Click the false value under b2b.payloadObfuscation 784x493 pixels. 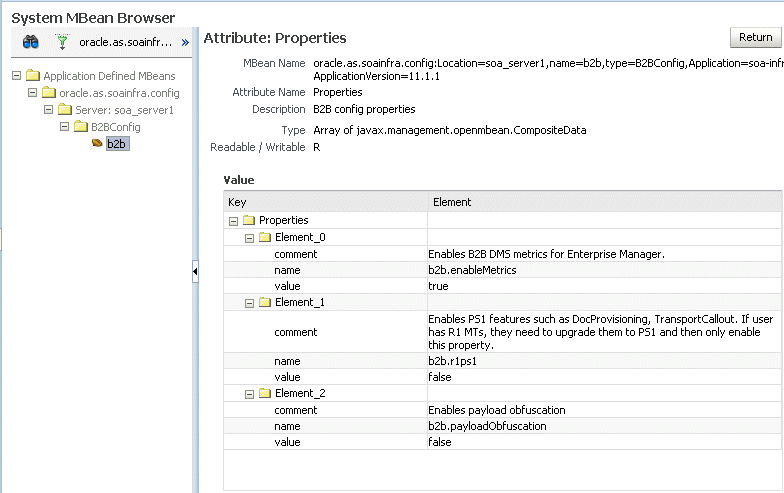440,442
